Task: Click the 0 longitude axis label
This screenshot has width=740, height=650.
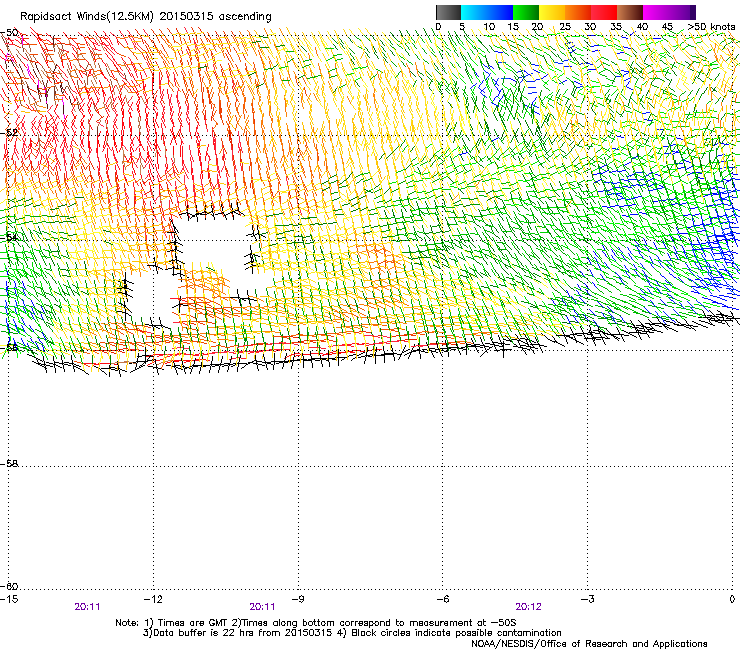Action: pos(732,599)
